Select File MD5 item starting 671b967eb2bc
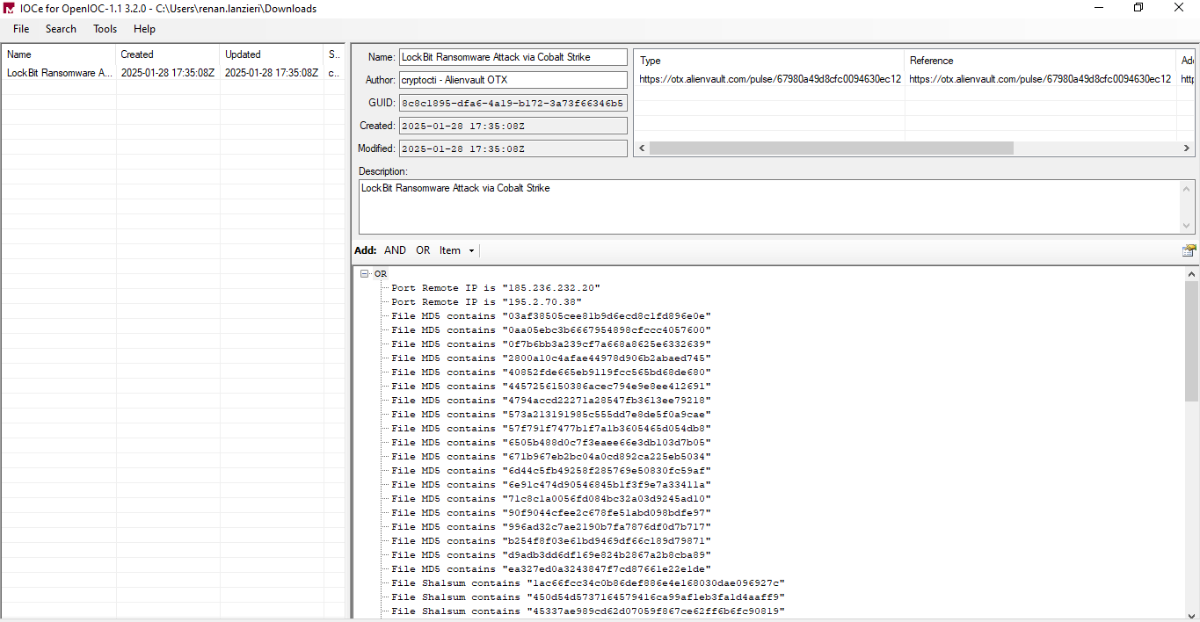 pyautogui.click(x=551, y=456)
